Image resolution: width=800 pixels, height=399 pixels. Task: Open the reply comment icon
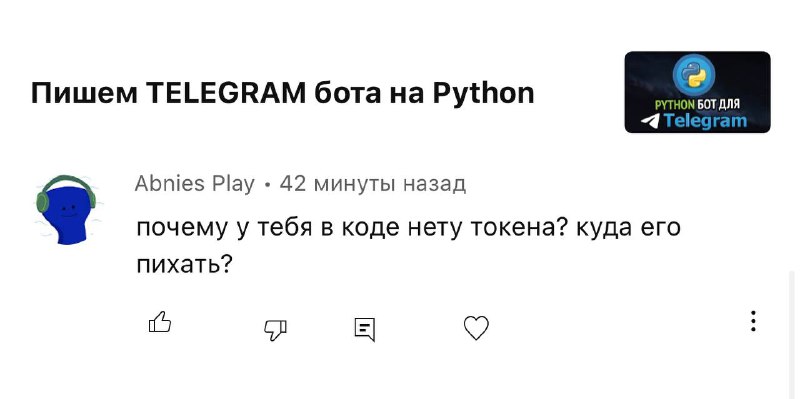365,329
